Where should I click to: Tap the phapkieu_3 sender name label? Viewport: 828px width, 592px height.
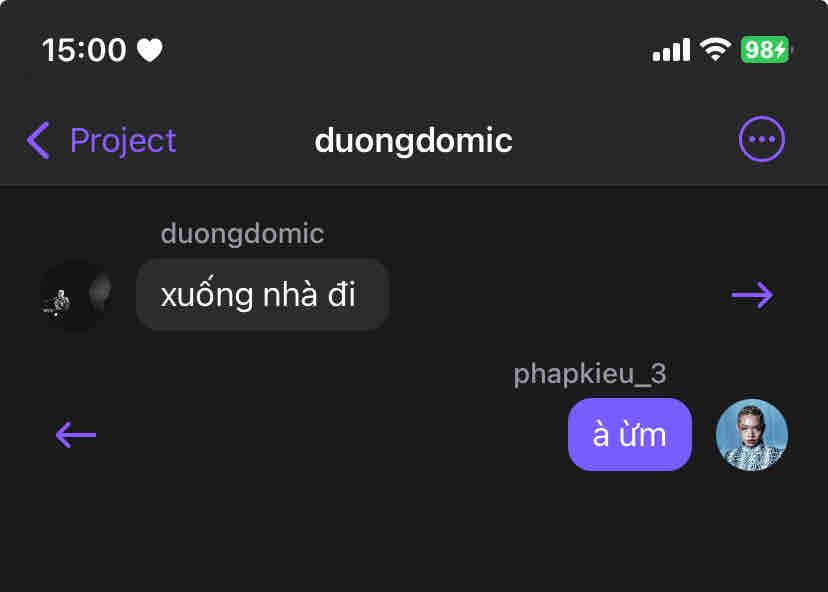coord(590,374)
